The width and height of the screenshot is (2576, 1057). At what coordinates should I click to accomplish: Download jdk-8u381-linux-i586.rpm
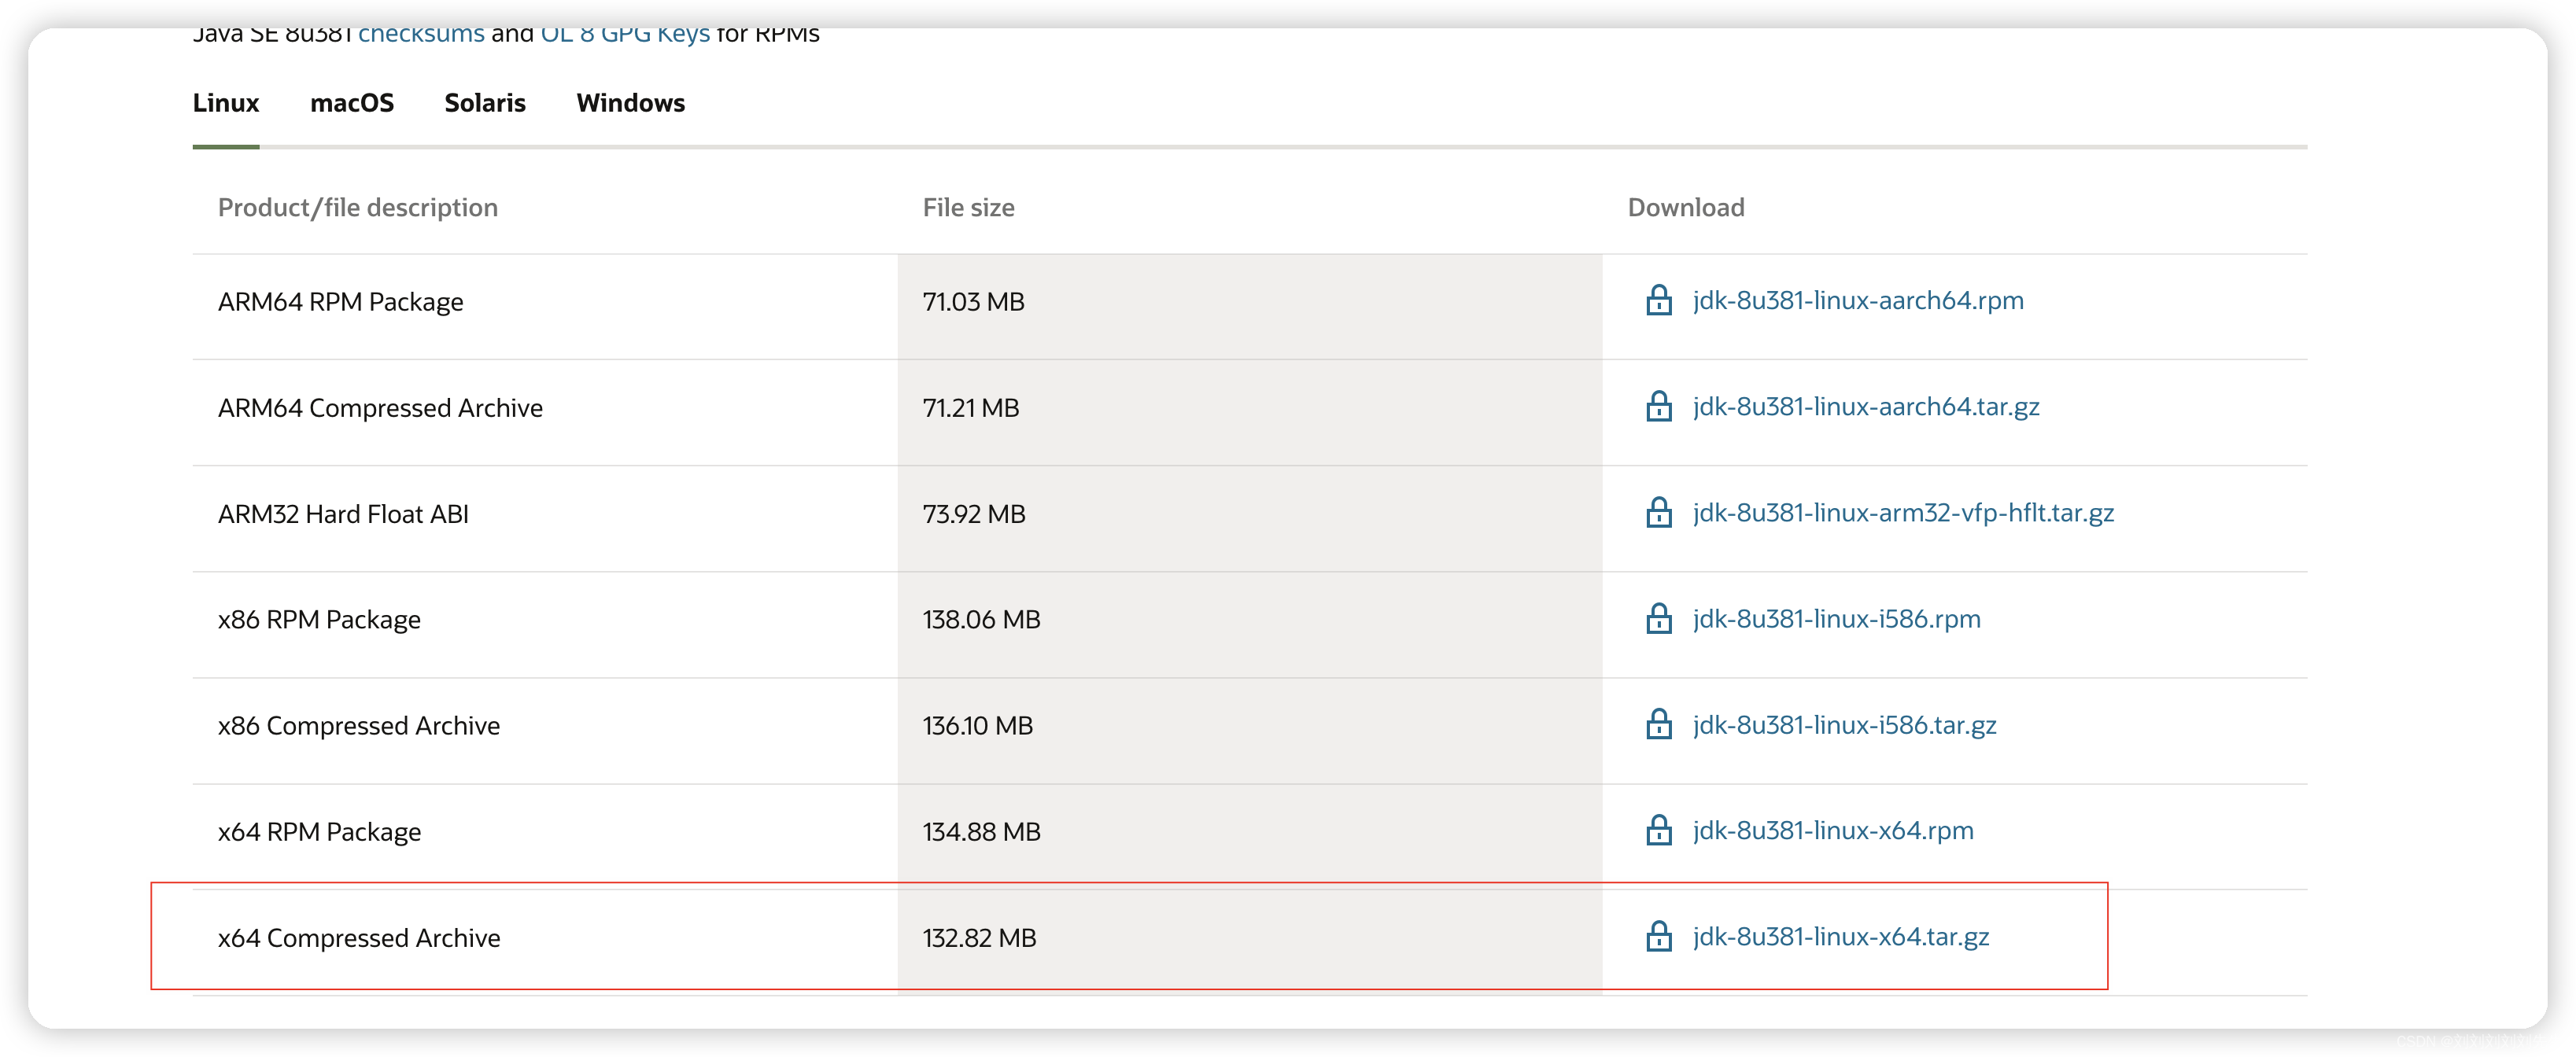pos(1836,618)
